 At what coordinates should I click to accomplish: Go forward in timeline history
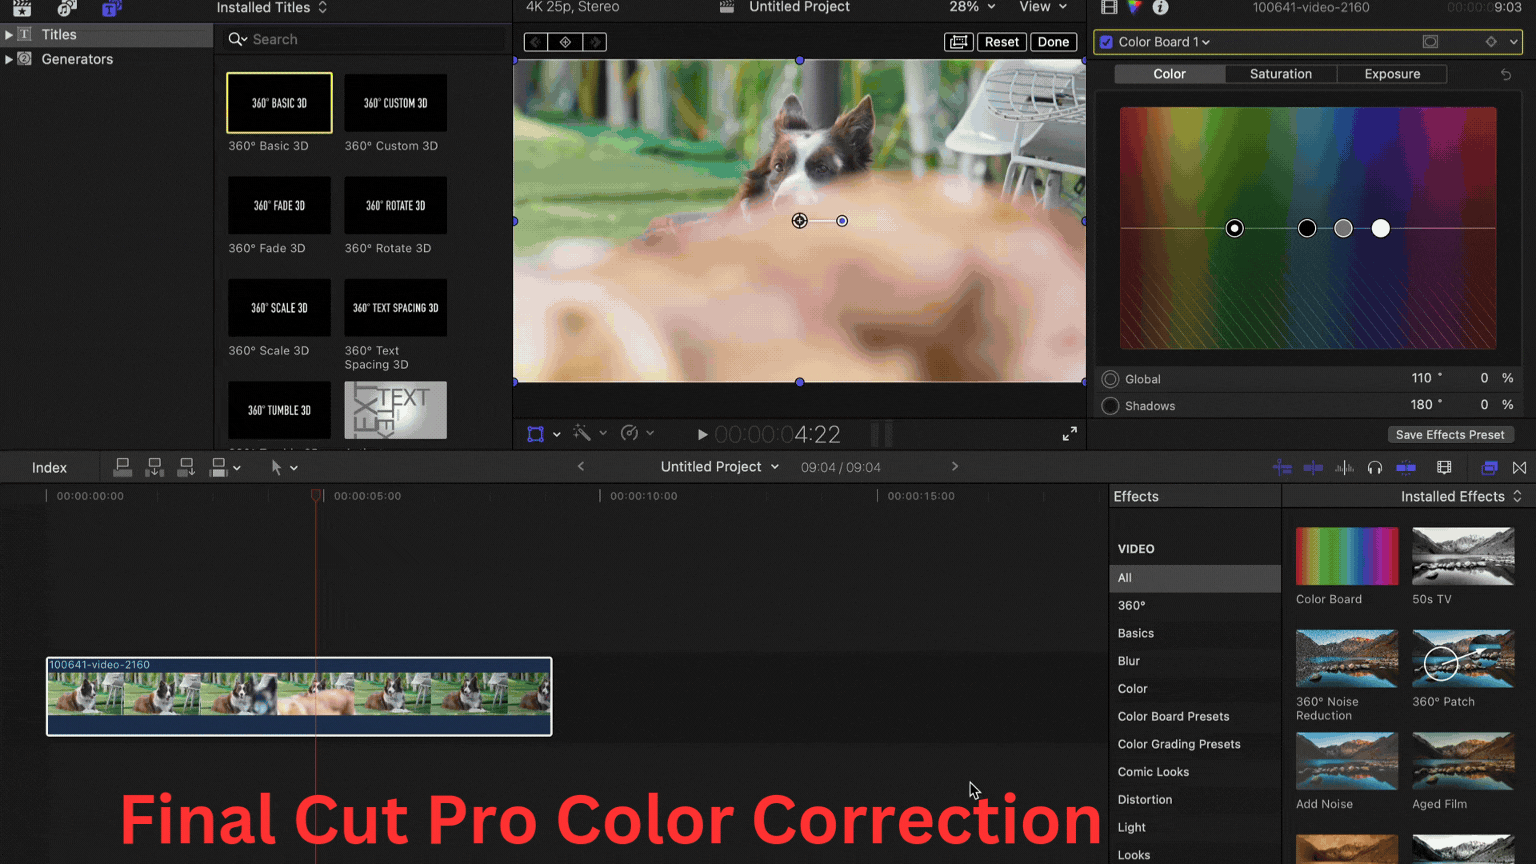(955, 467)
